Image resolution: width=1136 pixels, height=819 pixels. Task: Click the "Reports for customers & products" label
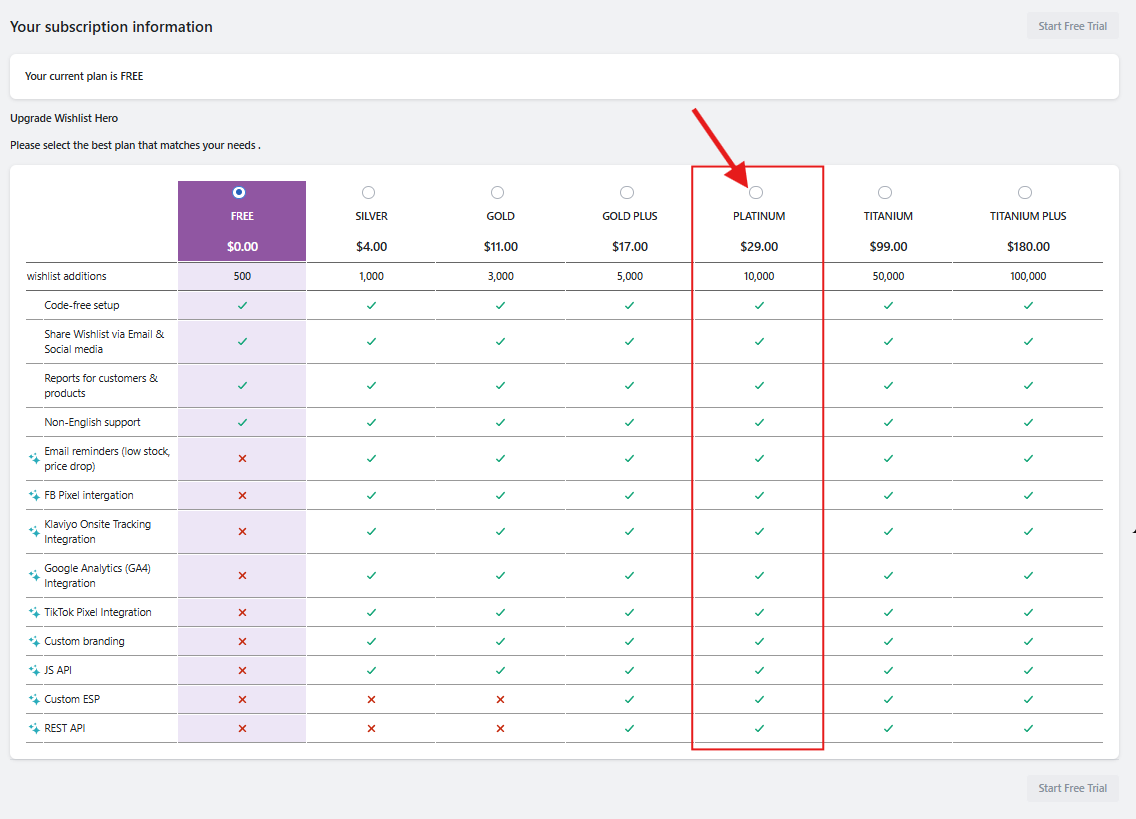click(x=101, y=386)
